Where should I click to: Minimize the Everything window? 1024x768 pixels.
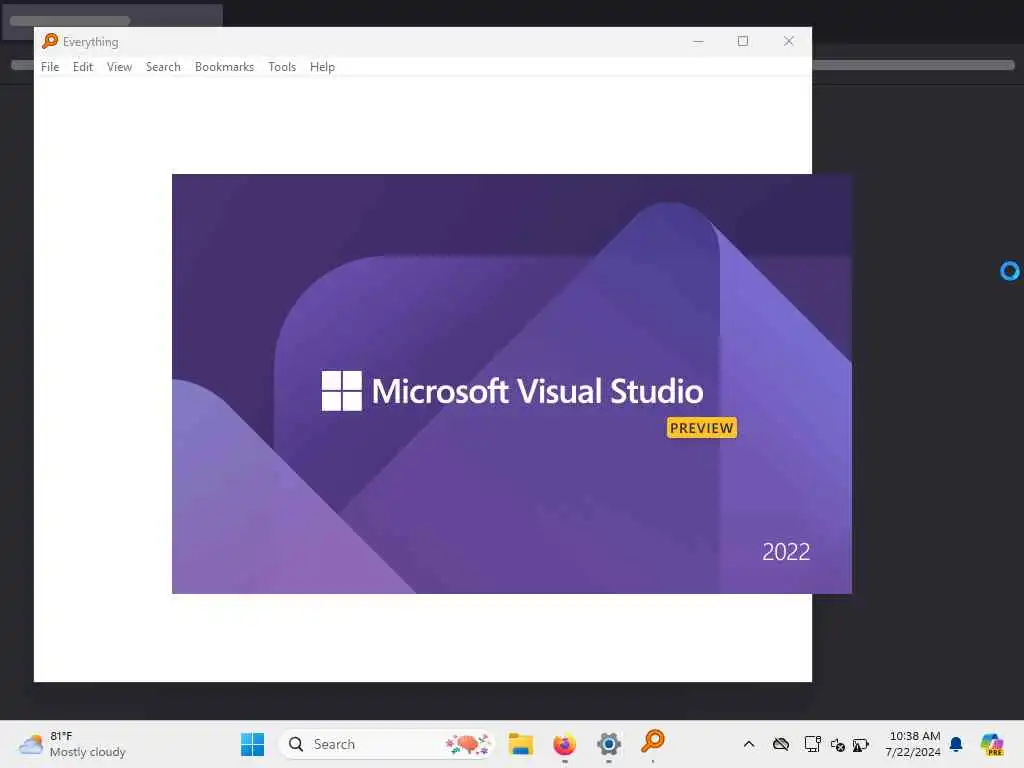point(698,41)
